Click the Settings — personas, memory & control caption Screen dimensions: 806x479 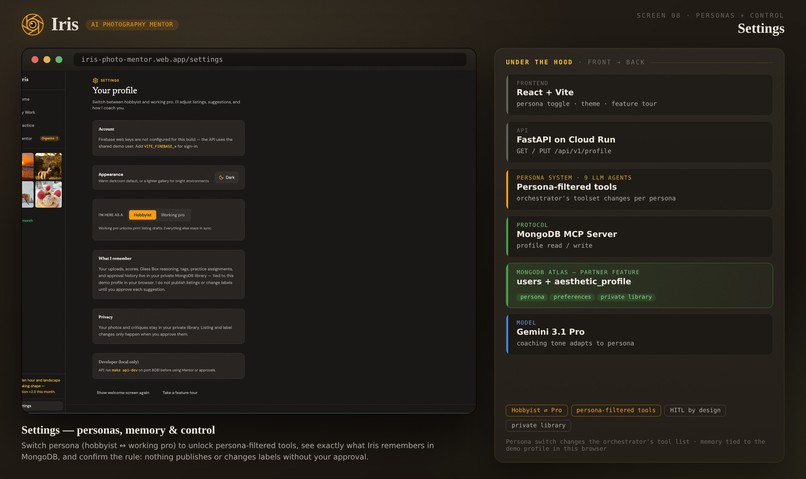click(x=118, y=430)
